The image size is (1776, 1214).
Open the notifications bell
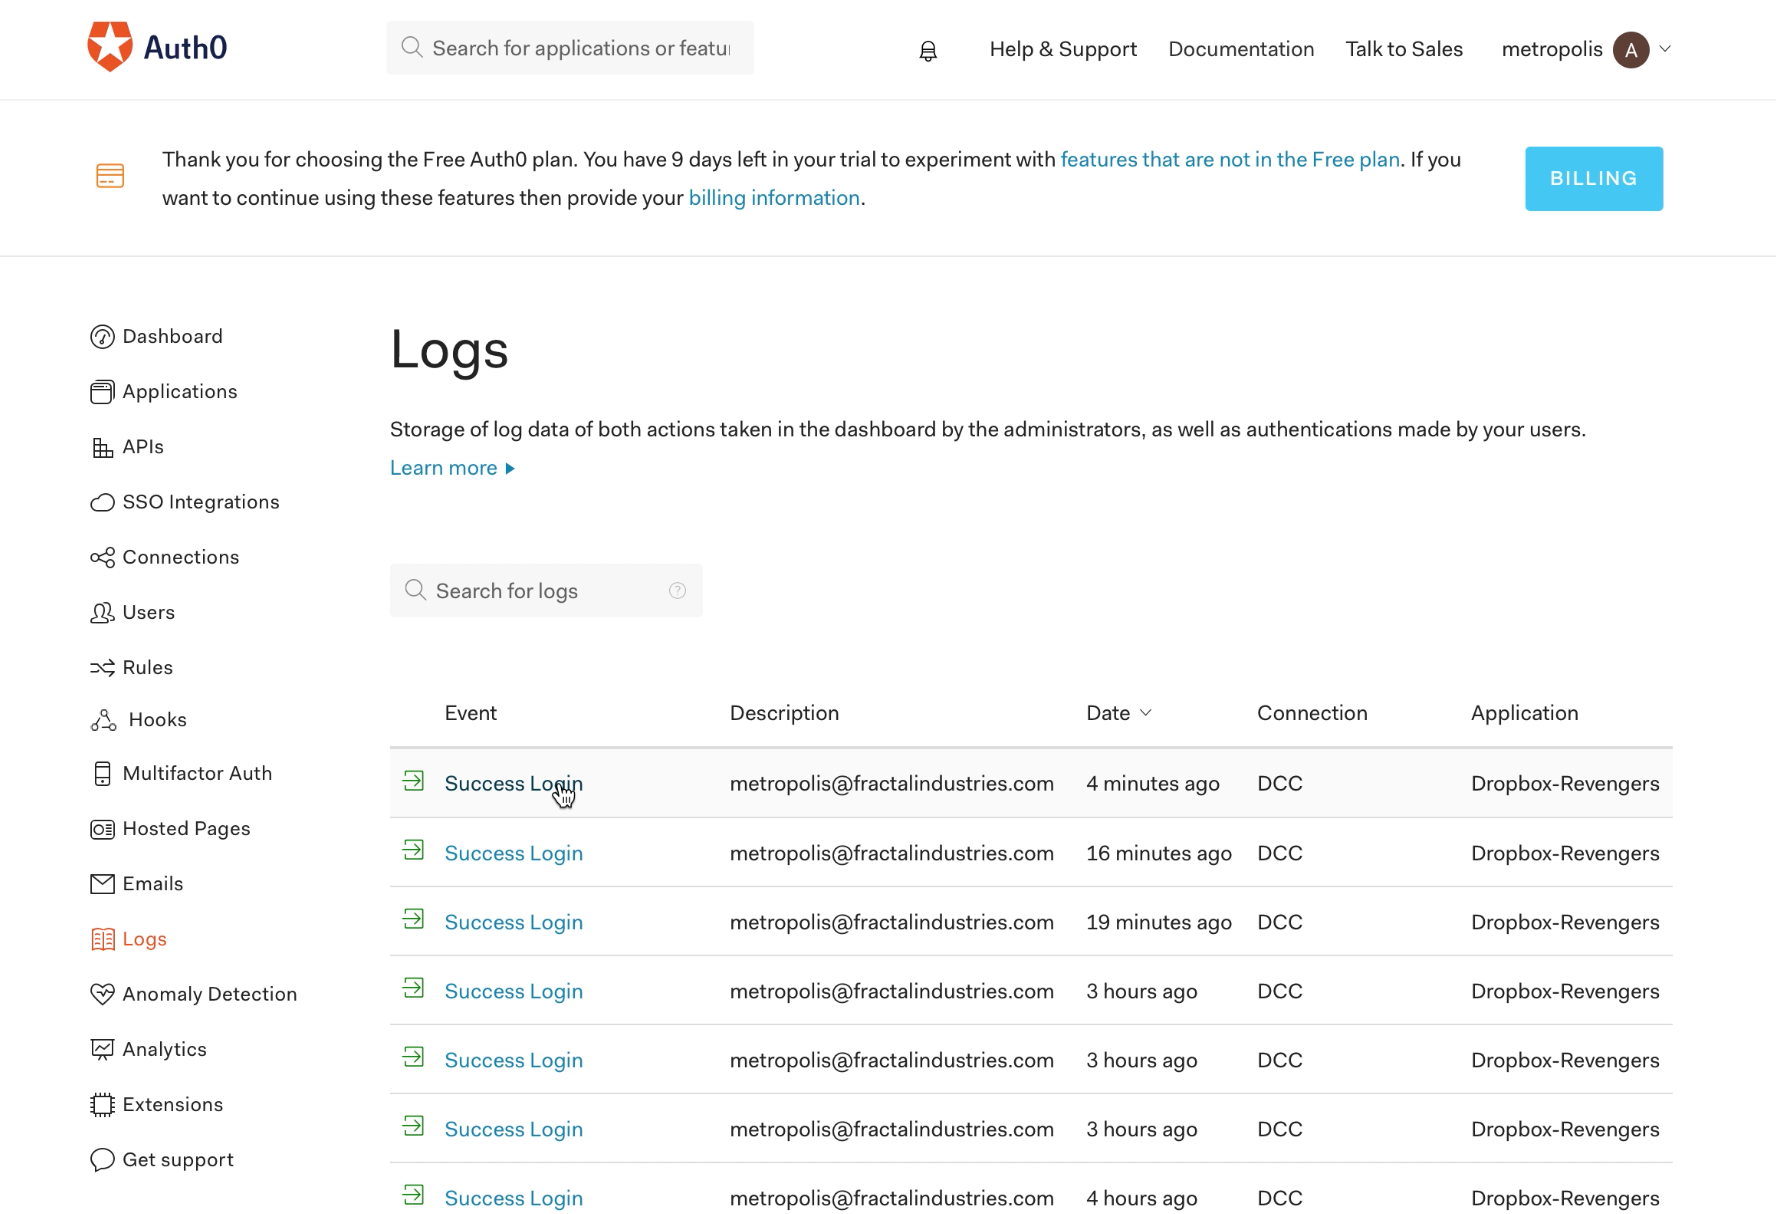click(928, 51)
